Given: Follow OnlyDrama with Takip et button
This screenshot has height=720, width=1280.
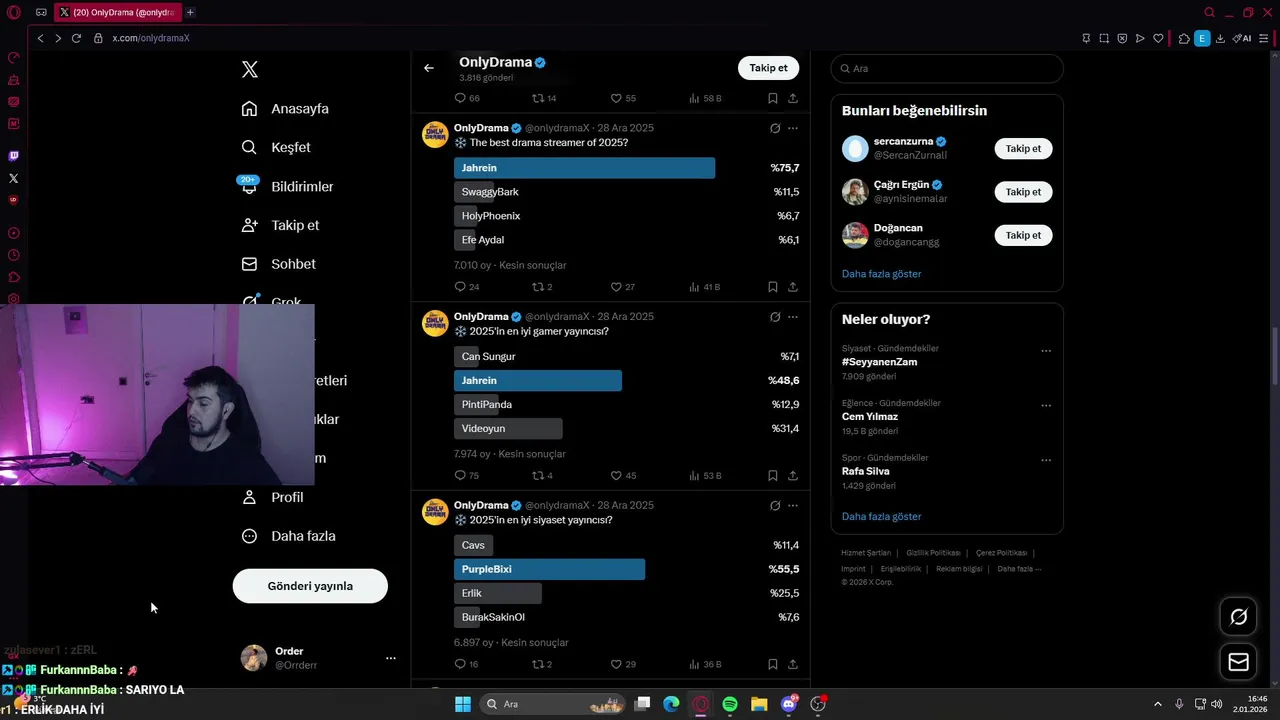Looking at the screenshot, I should (x=769, y=68).
